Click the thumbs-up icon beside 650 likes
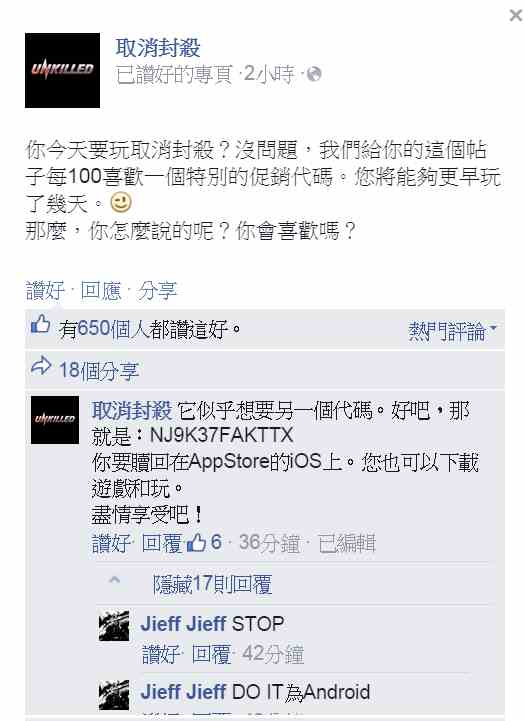Image resolution: width=524 pixels, height=721 pixels. (x=40, y=325)
